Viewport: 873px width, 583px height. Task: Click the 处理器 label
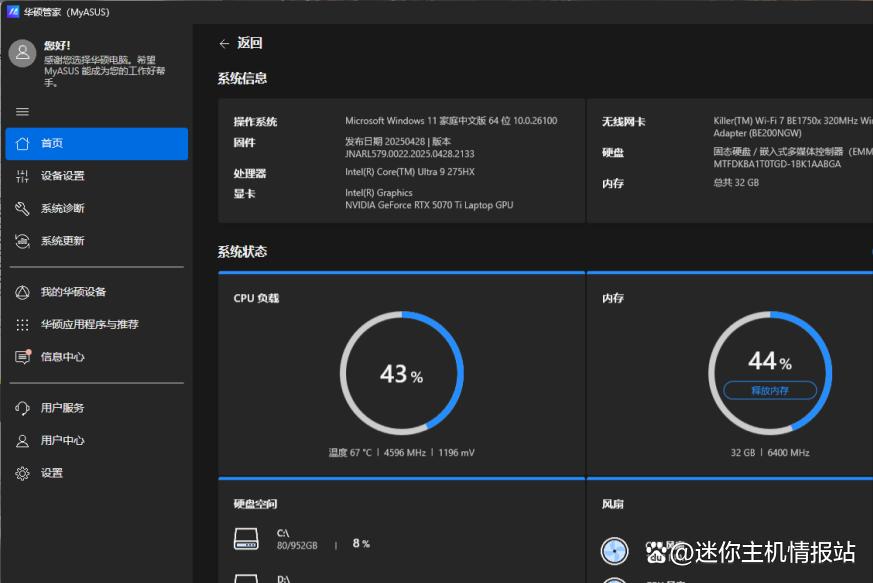click(249, 174)
